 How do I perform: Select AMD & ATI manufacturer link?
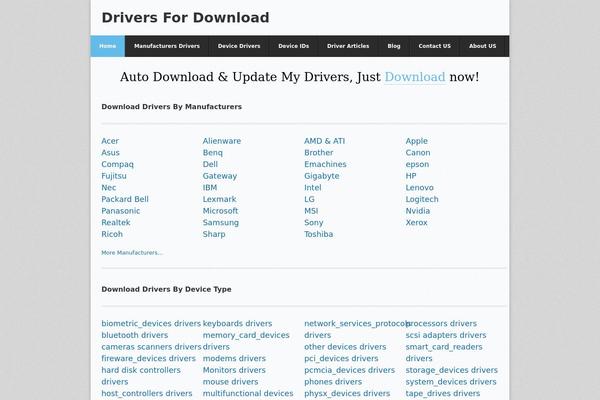coord(324,141)
